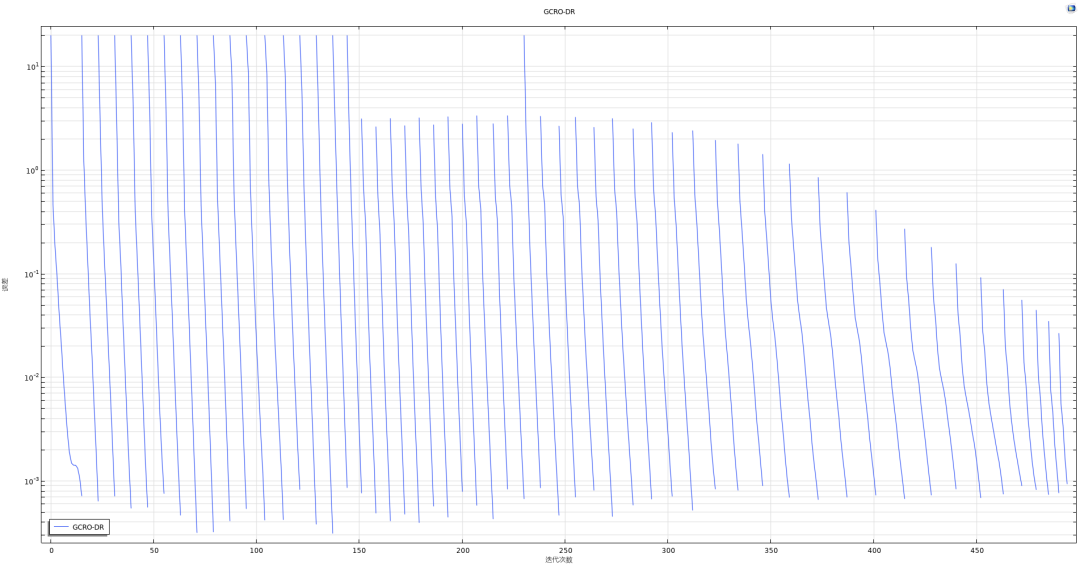Click the y-axis tick label 10^0
Viewport: 1080px width, 566px height.
point(32,171)
